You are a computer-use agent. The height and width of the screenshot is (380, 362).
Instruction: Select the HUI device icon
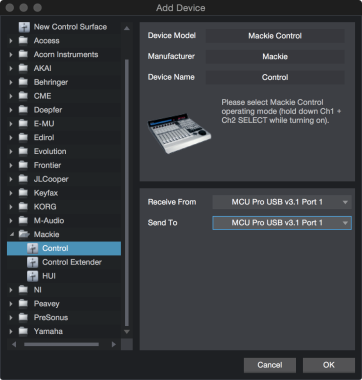click(32, 276)
